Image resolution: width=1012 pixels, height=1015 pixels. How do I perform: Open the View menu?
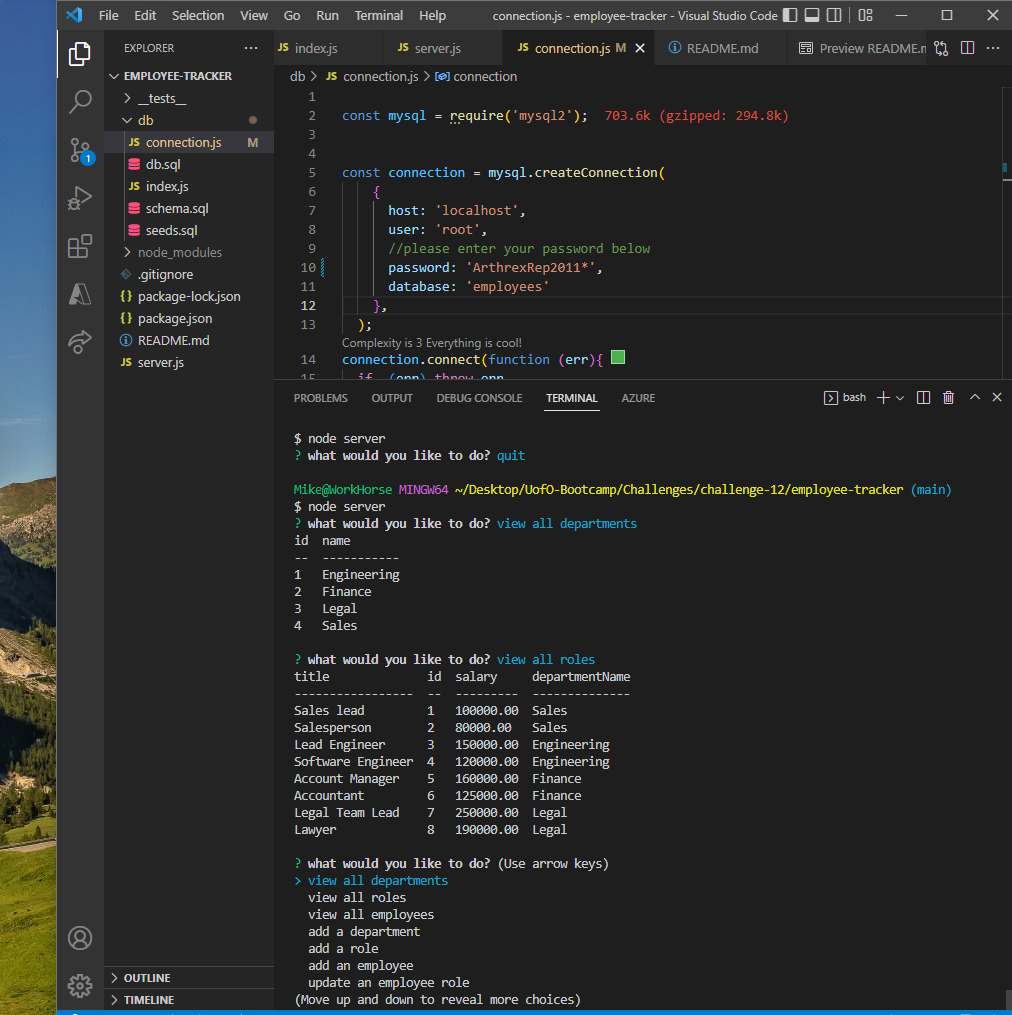(254, 16)
